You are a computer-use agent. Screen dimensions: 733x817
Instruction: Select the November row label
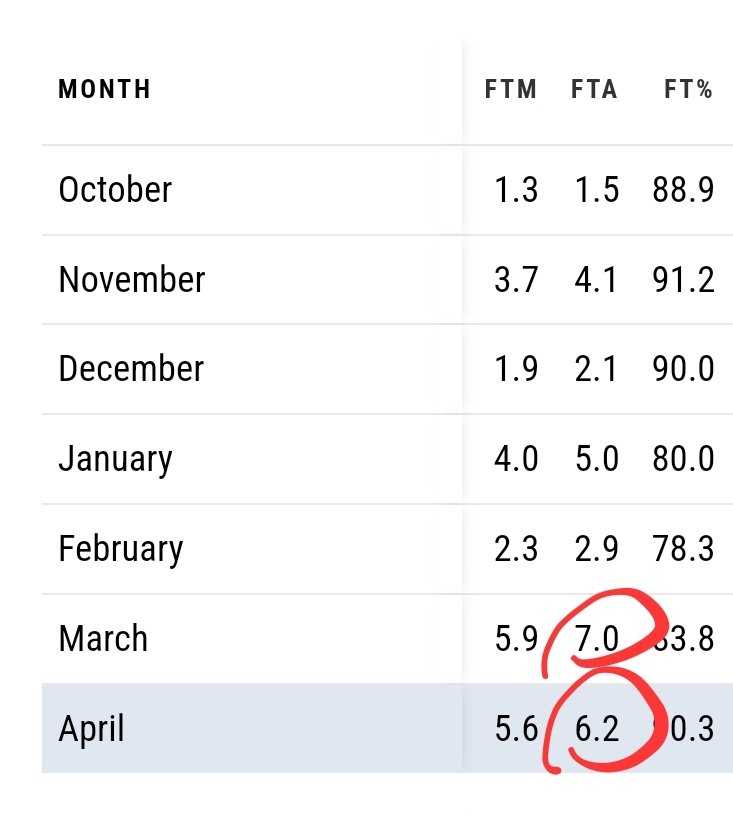point(132,279)
